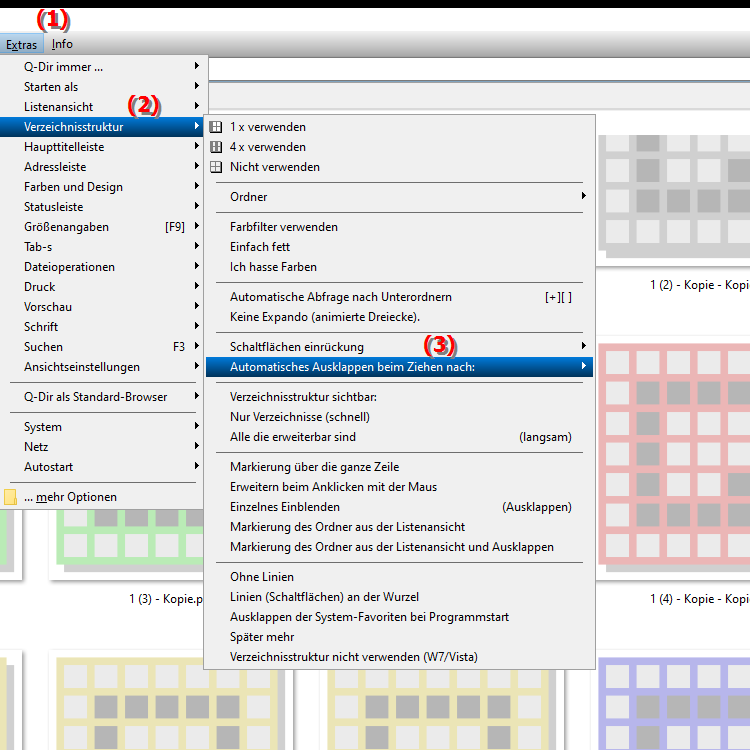Open the Info menu
The height and width of the screenshot is (750, 750).
pyautogui.click(x=62, y=44)
